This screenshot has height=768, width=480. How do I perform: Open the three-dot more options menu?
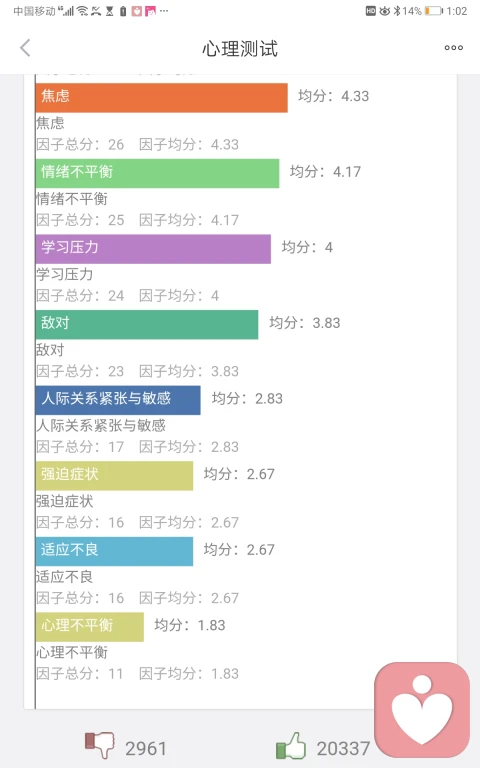(454, 48)
